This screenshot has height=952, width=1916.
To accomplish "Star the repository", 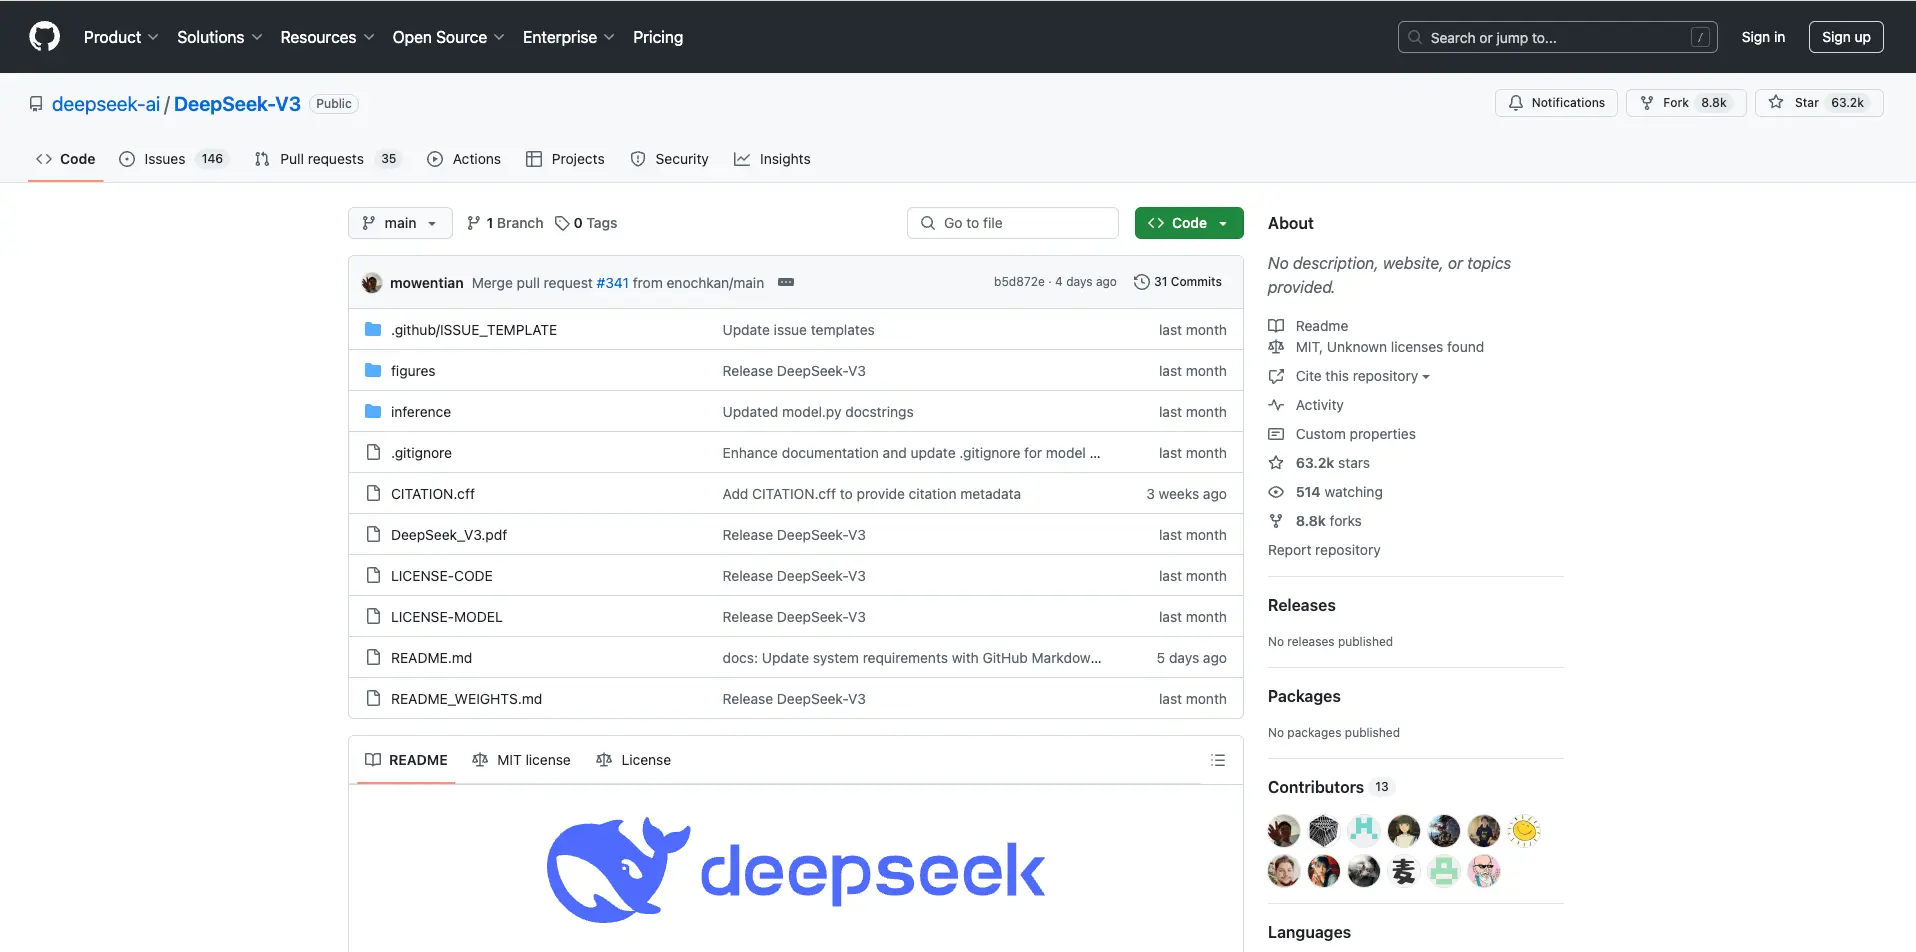I will pyautogui.click(x=1819, y=103).
